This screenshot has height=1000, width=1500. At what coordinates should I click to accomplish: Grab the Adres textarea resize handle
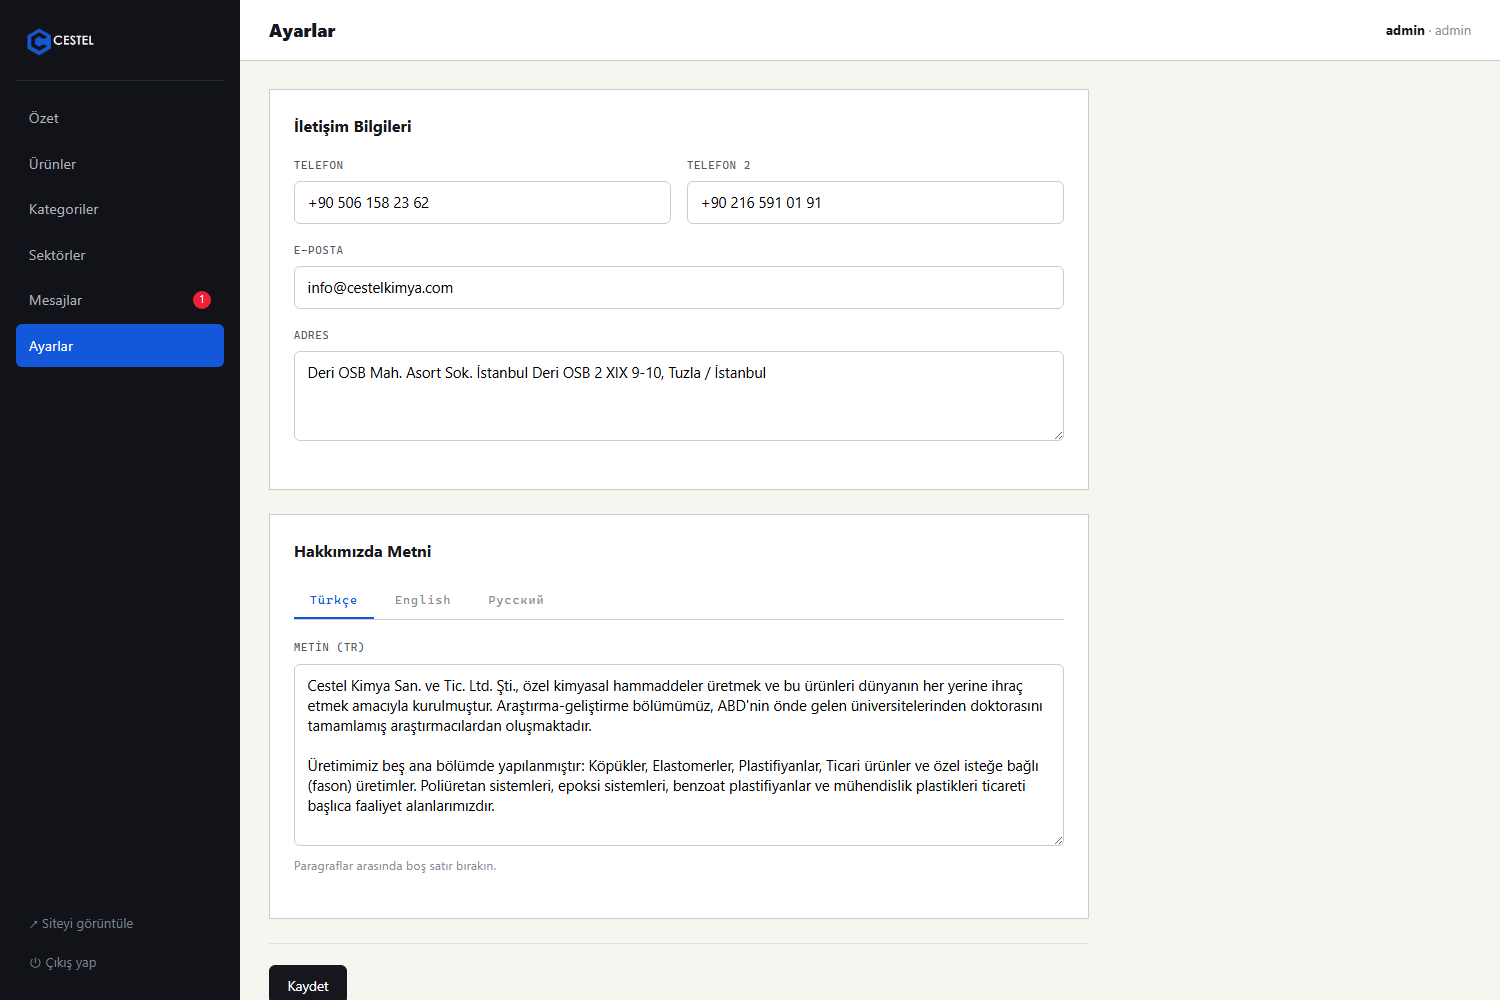1057,434
